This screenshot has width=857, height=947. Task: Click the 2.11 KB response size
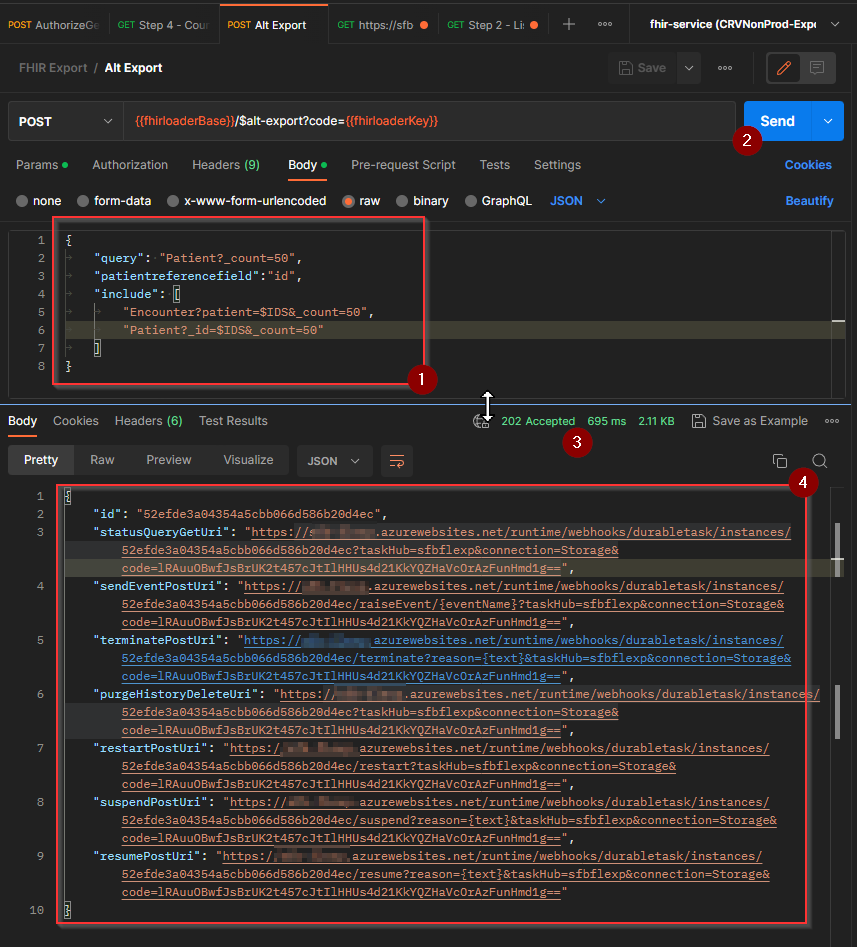pos(656,421)
